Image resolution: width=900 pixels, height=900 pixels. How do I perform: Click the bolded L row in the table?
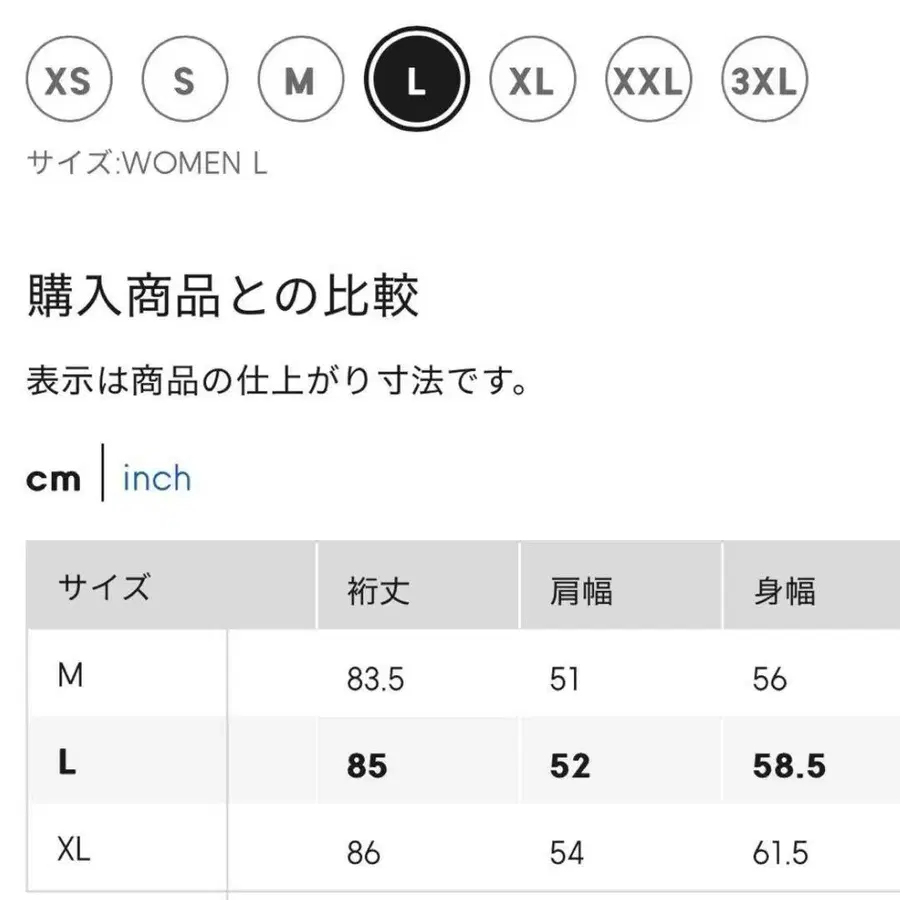pos(66,767)
